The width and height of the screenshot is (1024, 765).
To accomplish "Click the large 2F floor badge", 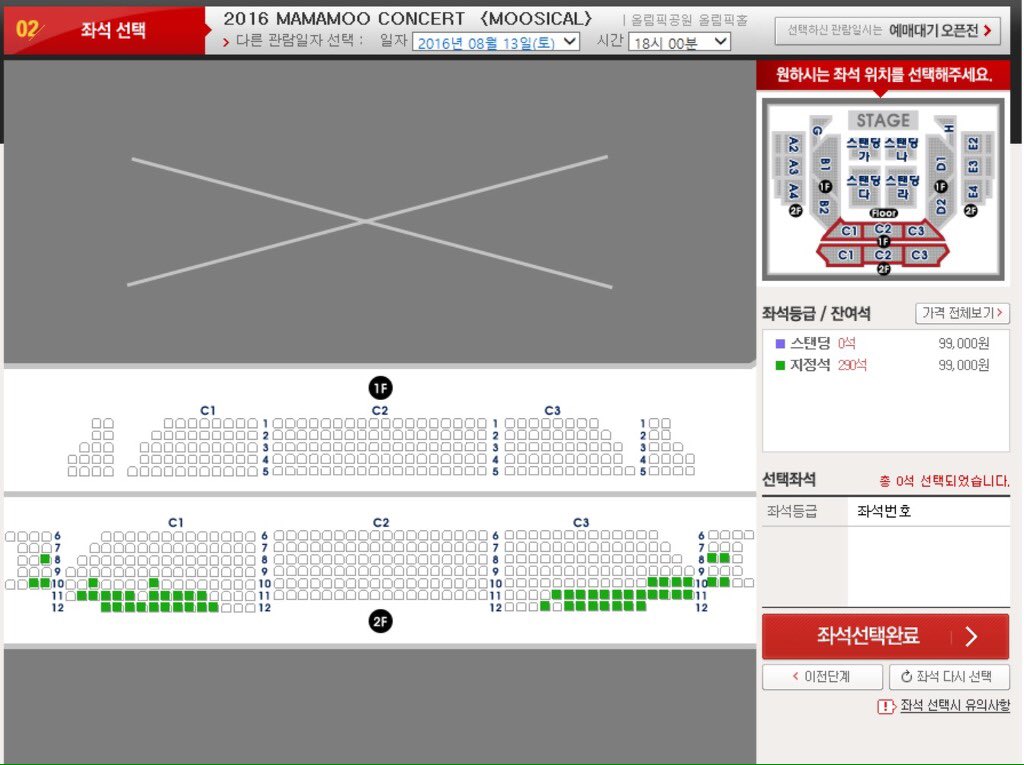I will click(380, 621).
